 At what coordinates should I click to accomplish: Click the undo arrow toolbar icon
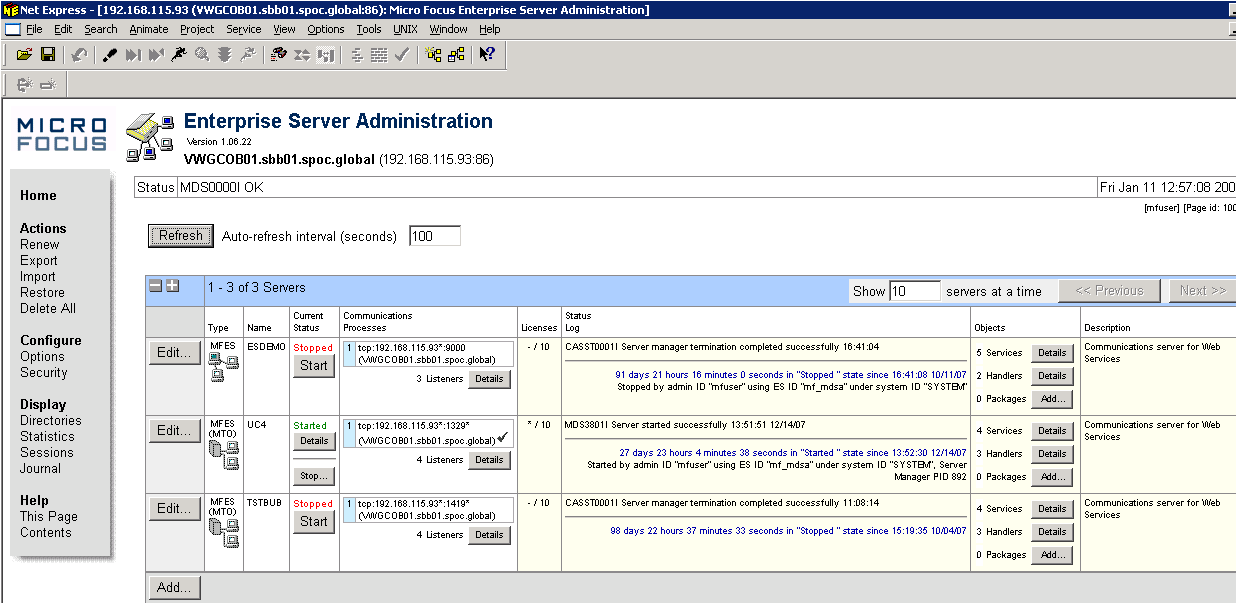click(80, 54)
